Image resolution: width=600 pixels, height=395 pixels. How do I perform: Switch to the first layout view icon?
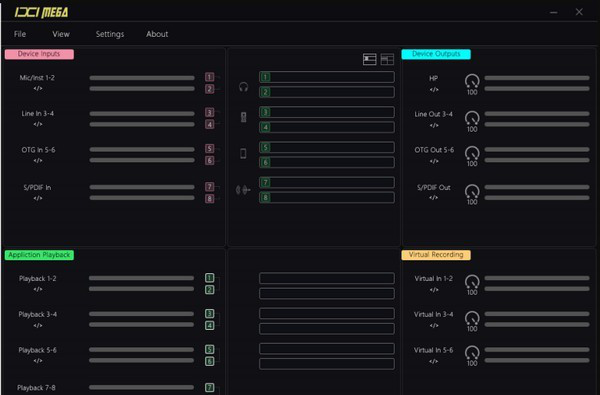point(370,59)
